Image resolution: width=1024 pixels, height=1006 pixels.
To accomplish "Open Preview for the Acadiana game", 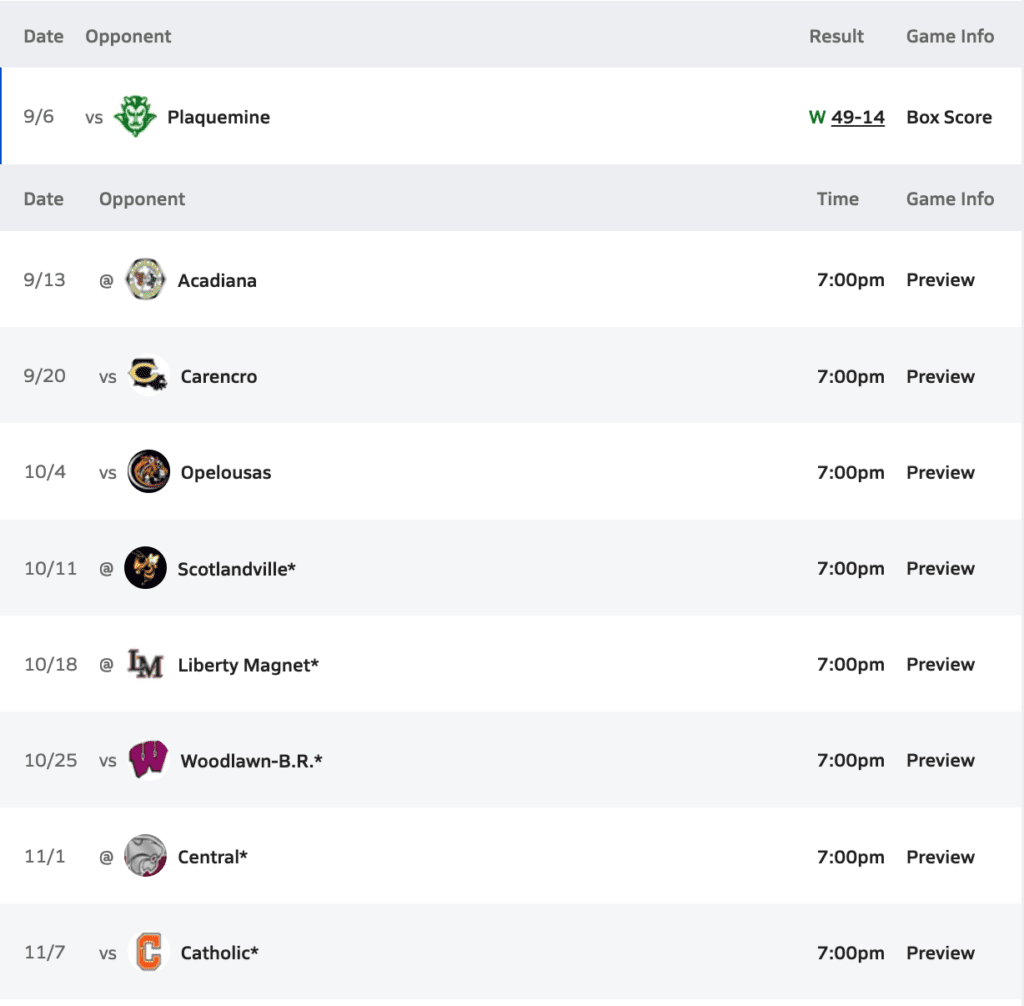I will (x=940, y=280).
